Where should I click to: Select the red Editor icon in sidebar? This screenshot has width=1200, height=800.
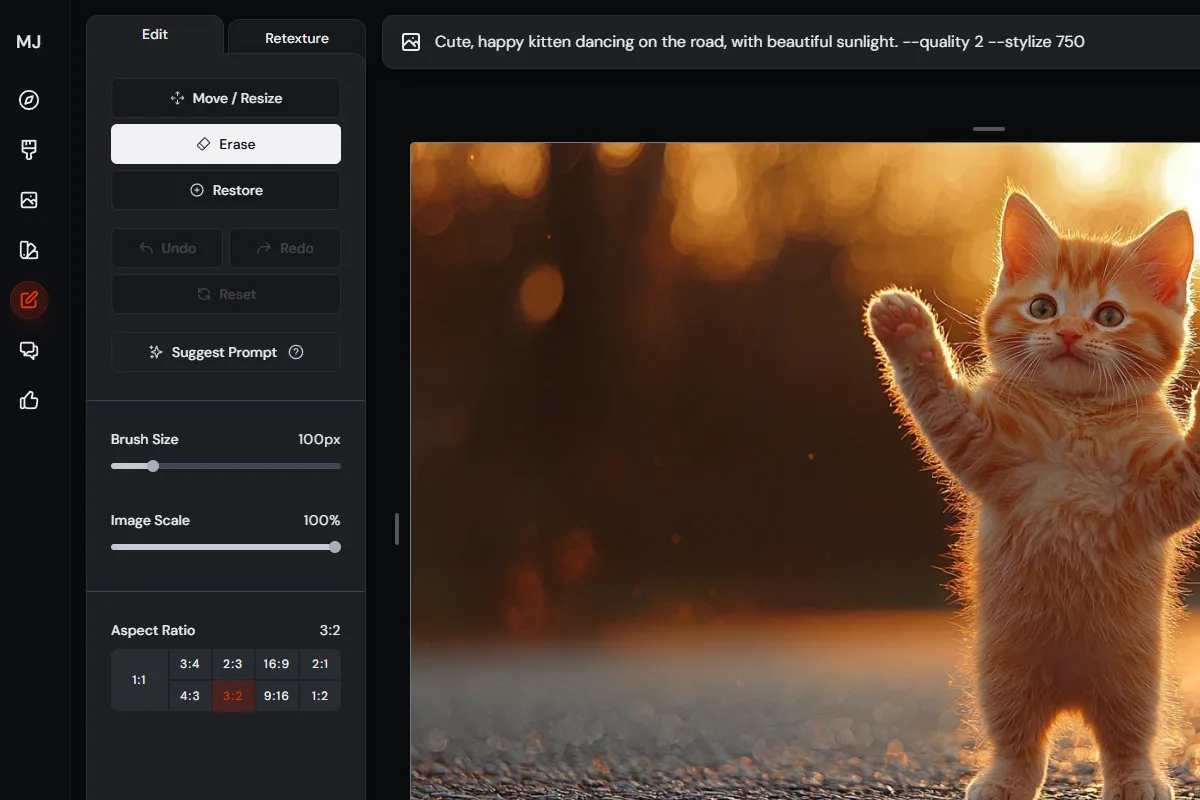pyautogui.click(x=29, y=300)
